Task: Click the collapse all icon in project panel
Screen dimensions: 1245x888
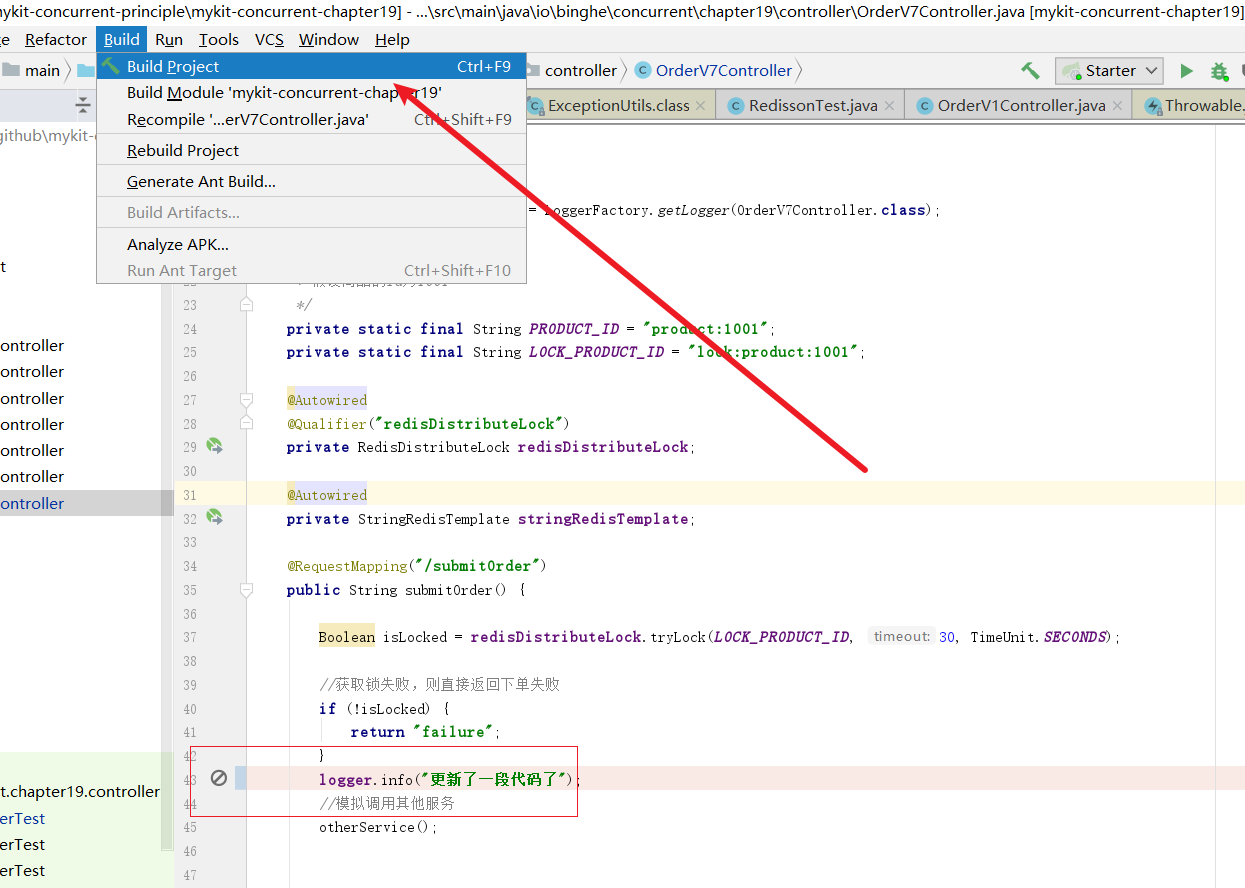Action: (83, 106)
